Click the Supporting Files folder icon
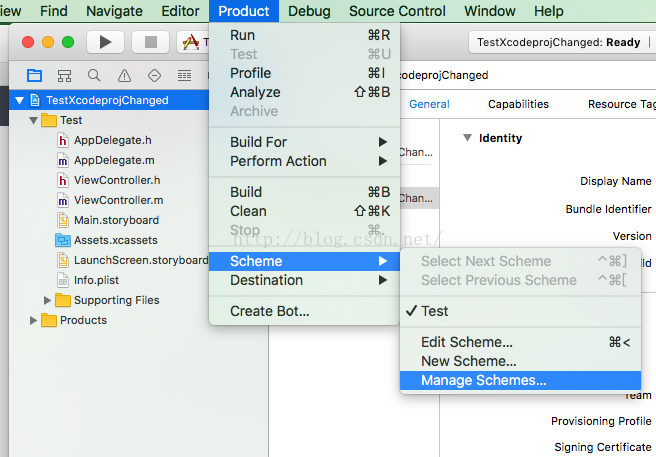This screenshot has height=457, width=656. pos(63,300)
